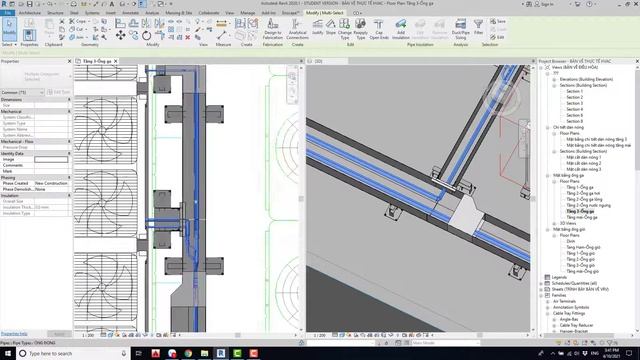Click the Offset tool icon
This screenshot has height=360, width=640.
tap(133, 23)
